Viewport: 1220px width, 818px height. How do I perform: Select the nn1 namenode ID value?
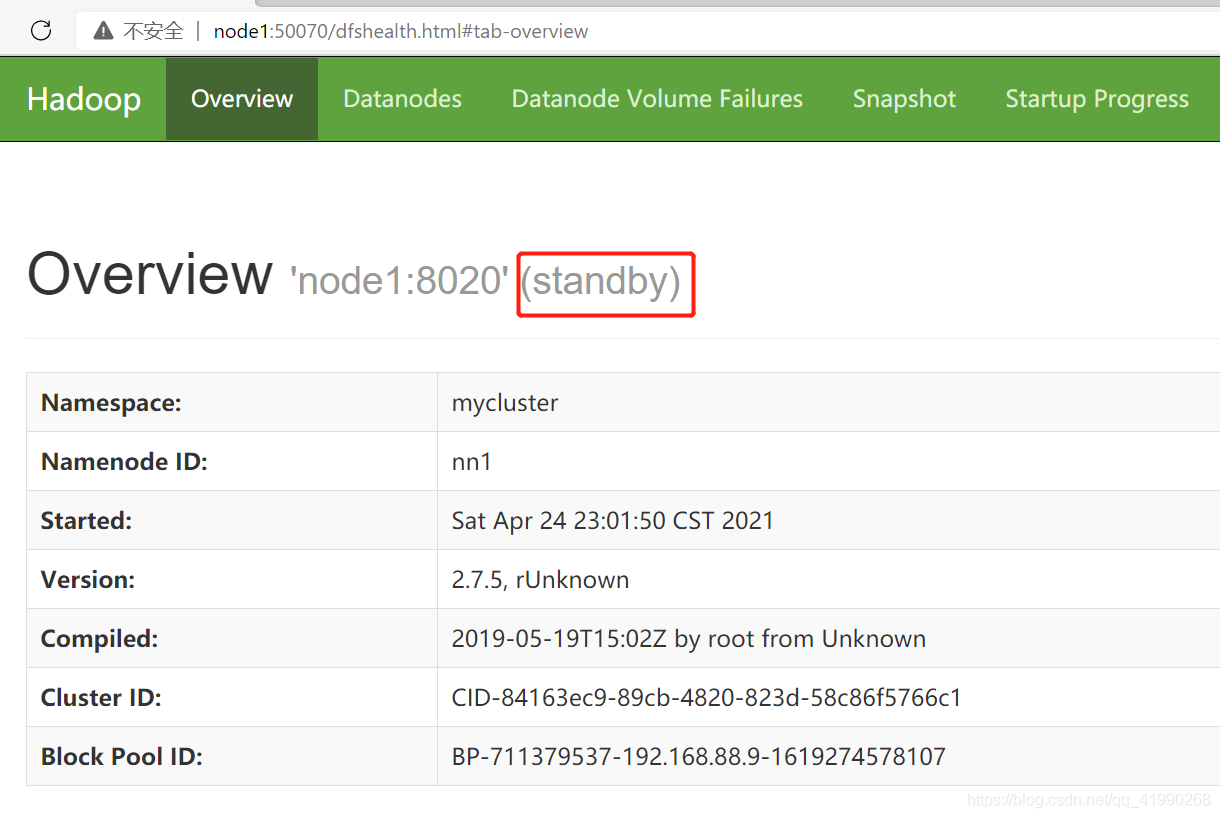[x=472, y=462]
